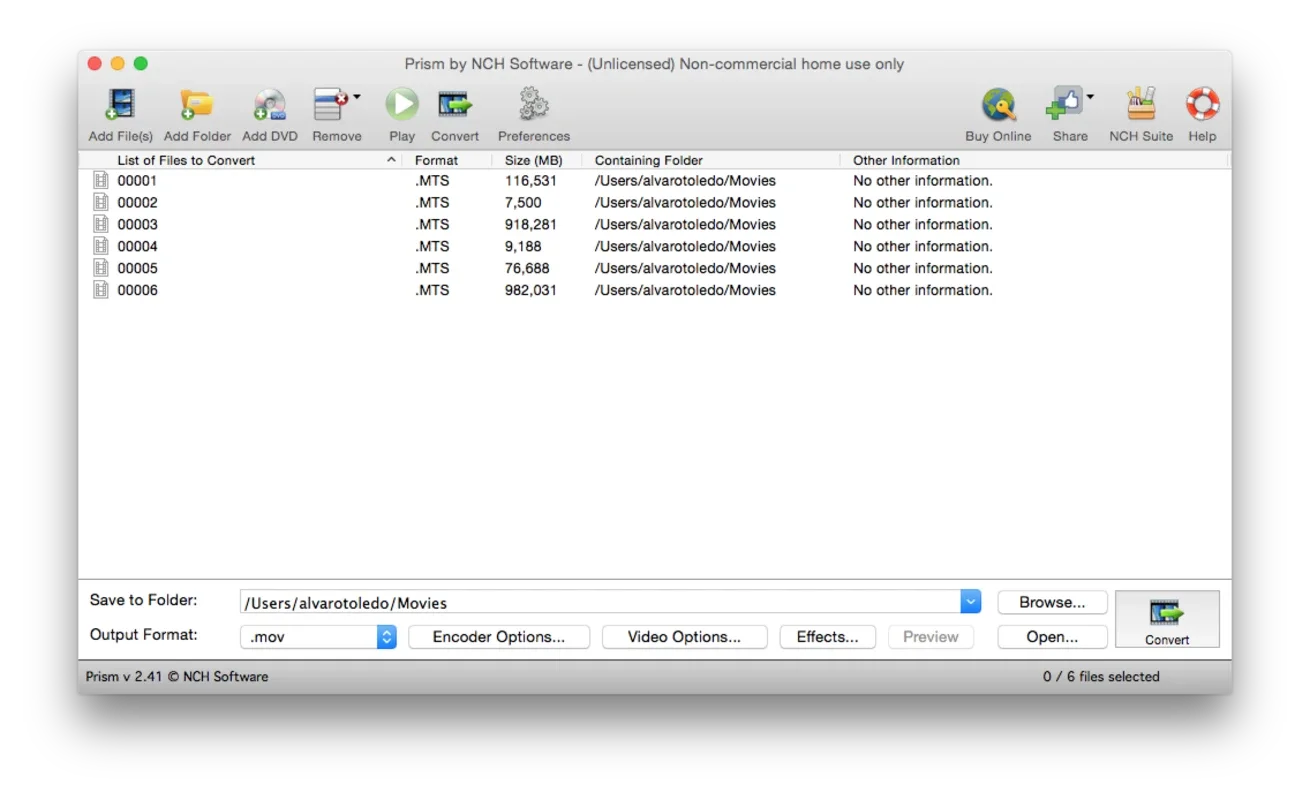Click file icon beside 00004
This screenshot has height=800, width=1310.
point(100,247)
